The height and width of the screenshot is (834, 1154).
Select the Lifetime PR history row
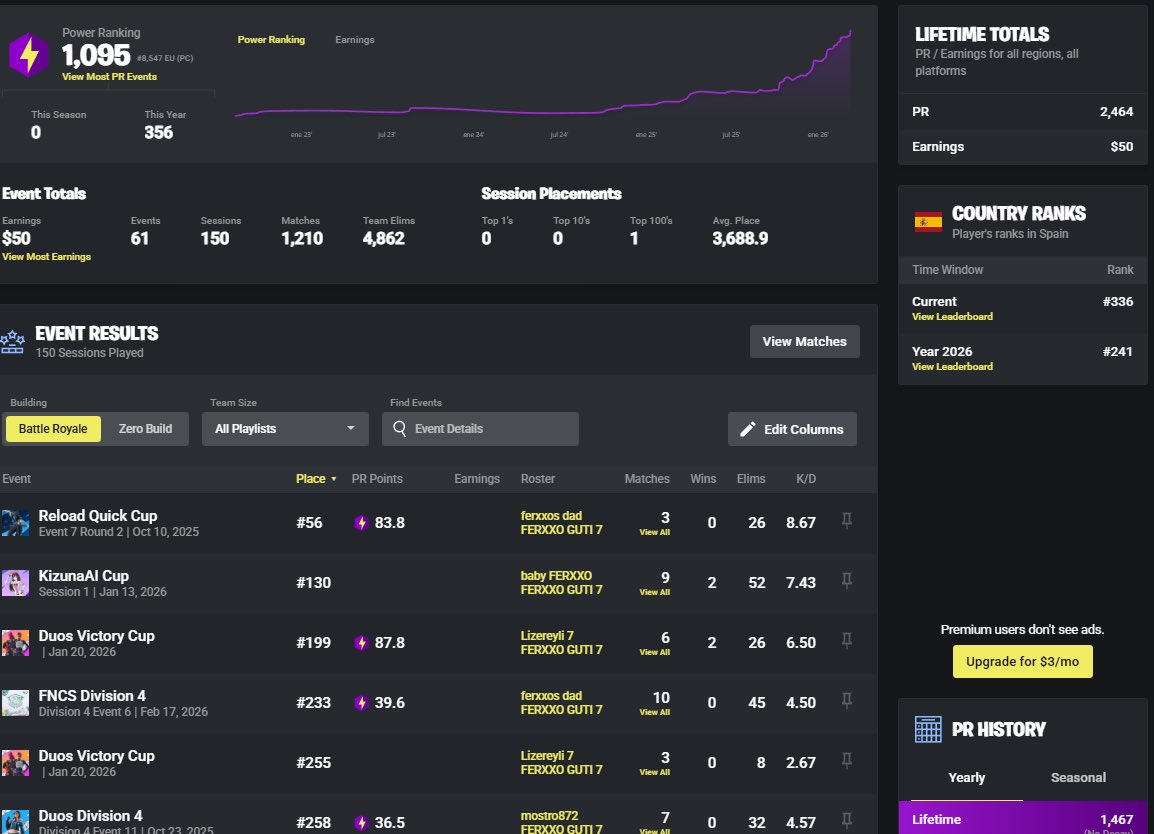(1022, 819)
